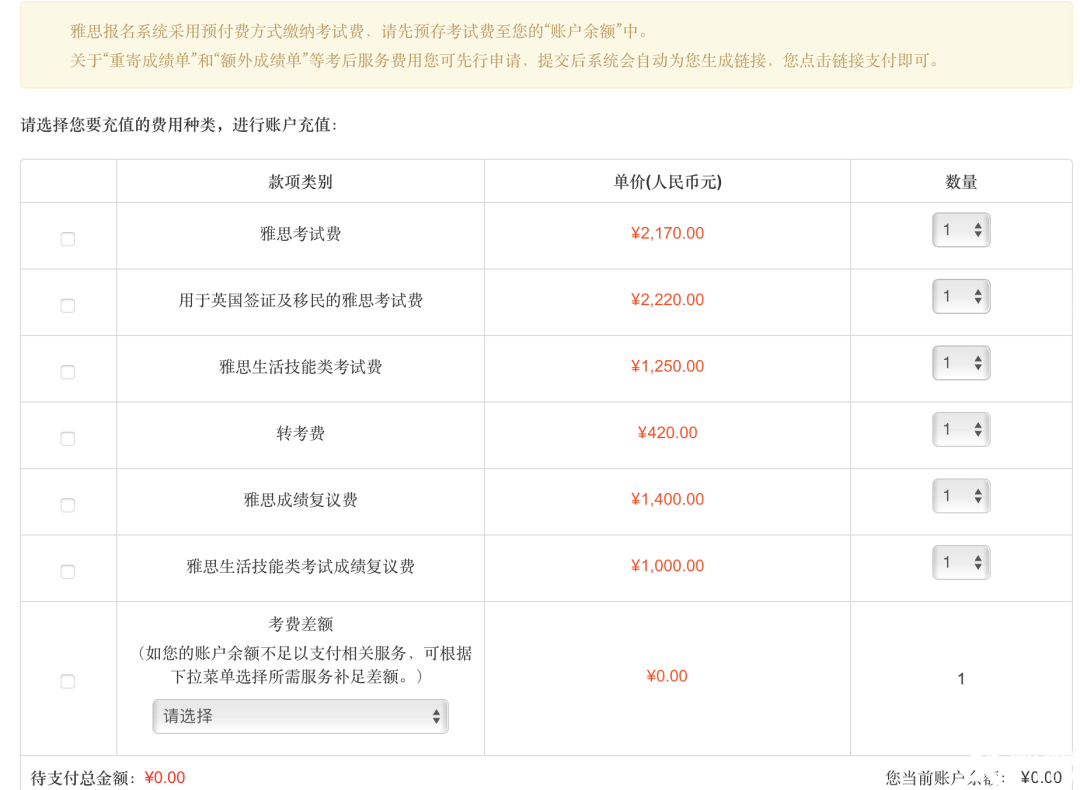The width and height of the screenshot is (1080, 790).
Task: Click the ¥0.00 price in 考费差额 row
Action: [667, 676]
